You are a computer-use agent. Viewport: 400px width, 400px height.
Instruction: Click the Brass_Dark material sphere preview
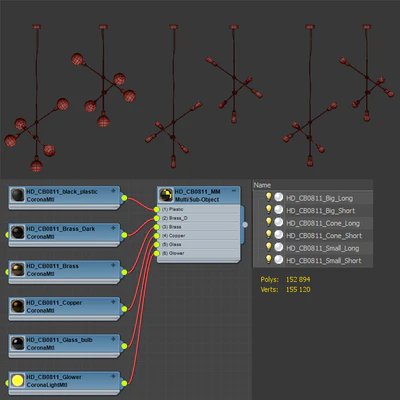(x=17, y=233)
